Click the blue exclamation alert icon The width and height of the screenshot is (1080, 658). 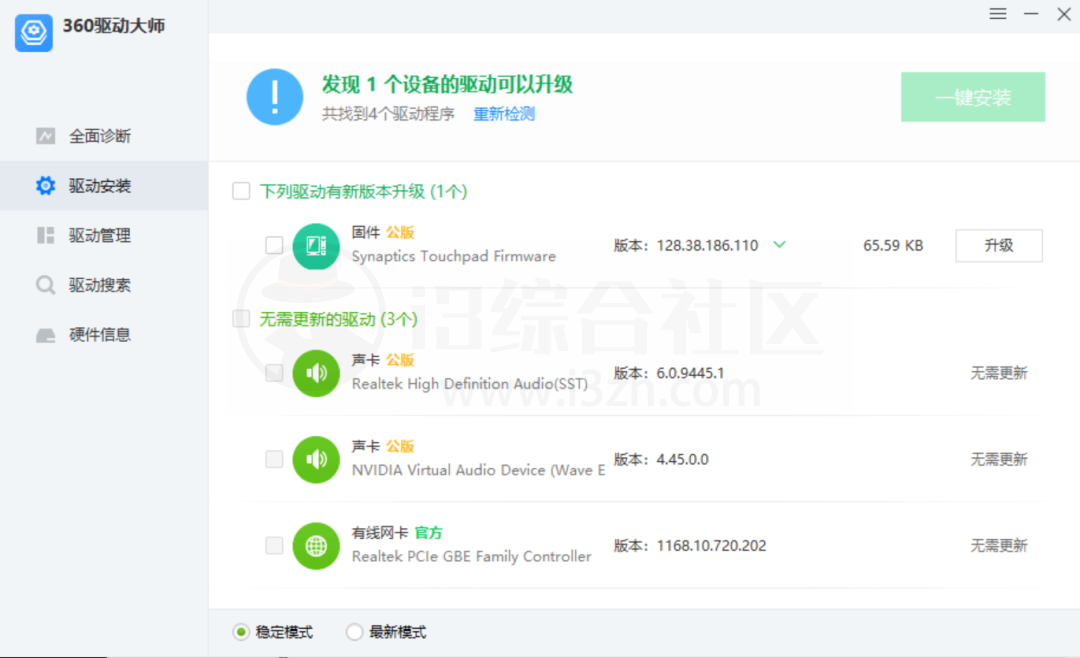pyautogui.click(x=275, y=96)
